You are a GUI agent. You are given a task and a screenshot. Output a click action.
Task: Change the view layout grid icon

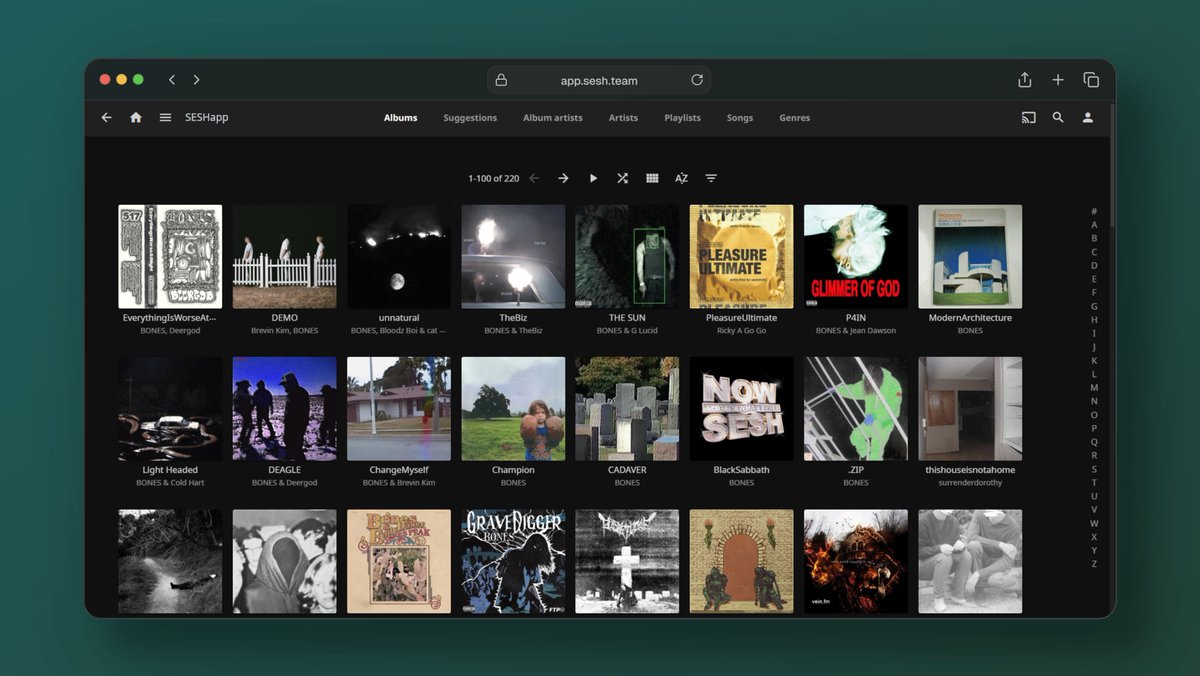652,178
